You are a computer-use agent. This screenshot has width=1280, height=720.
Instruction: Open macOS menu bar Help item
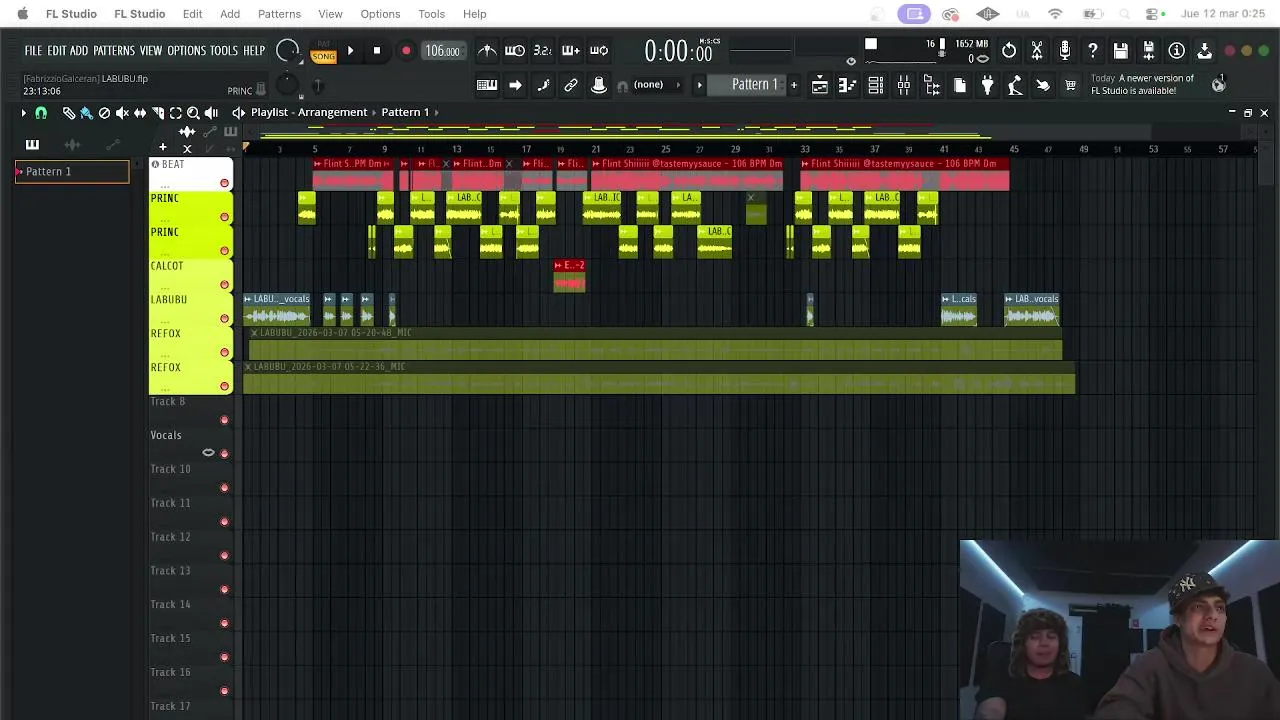tap(474, 14)
